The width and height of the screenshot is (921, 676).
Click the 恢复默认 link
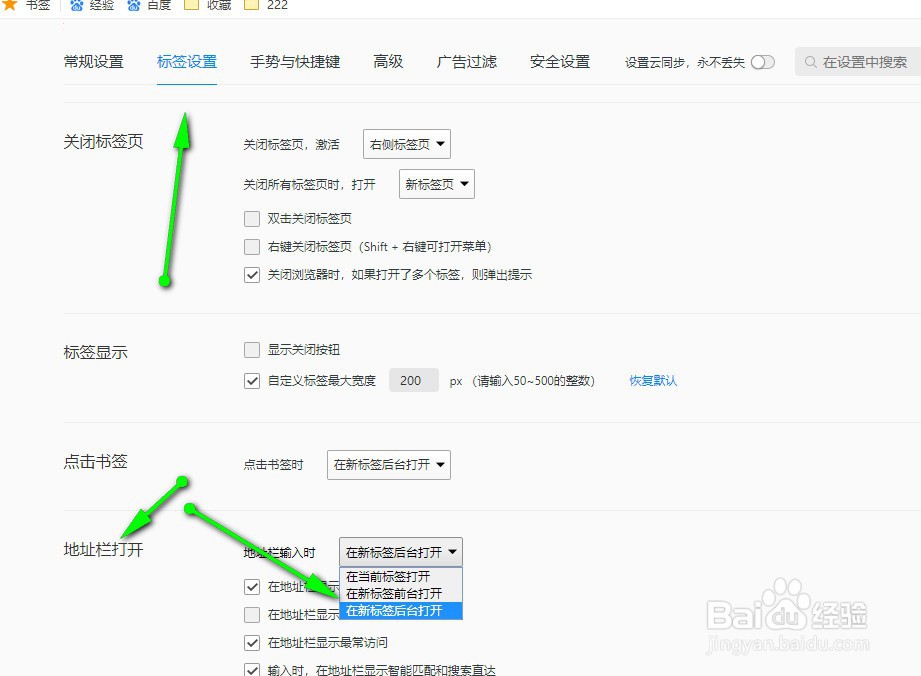[x=652, y=380]
